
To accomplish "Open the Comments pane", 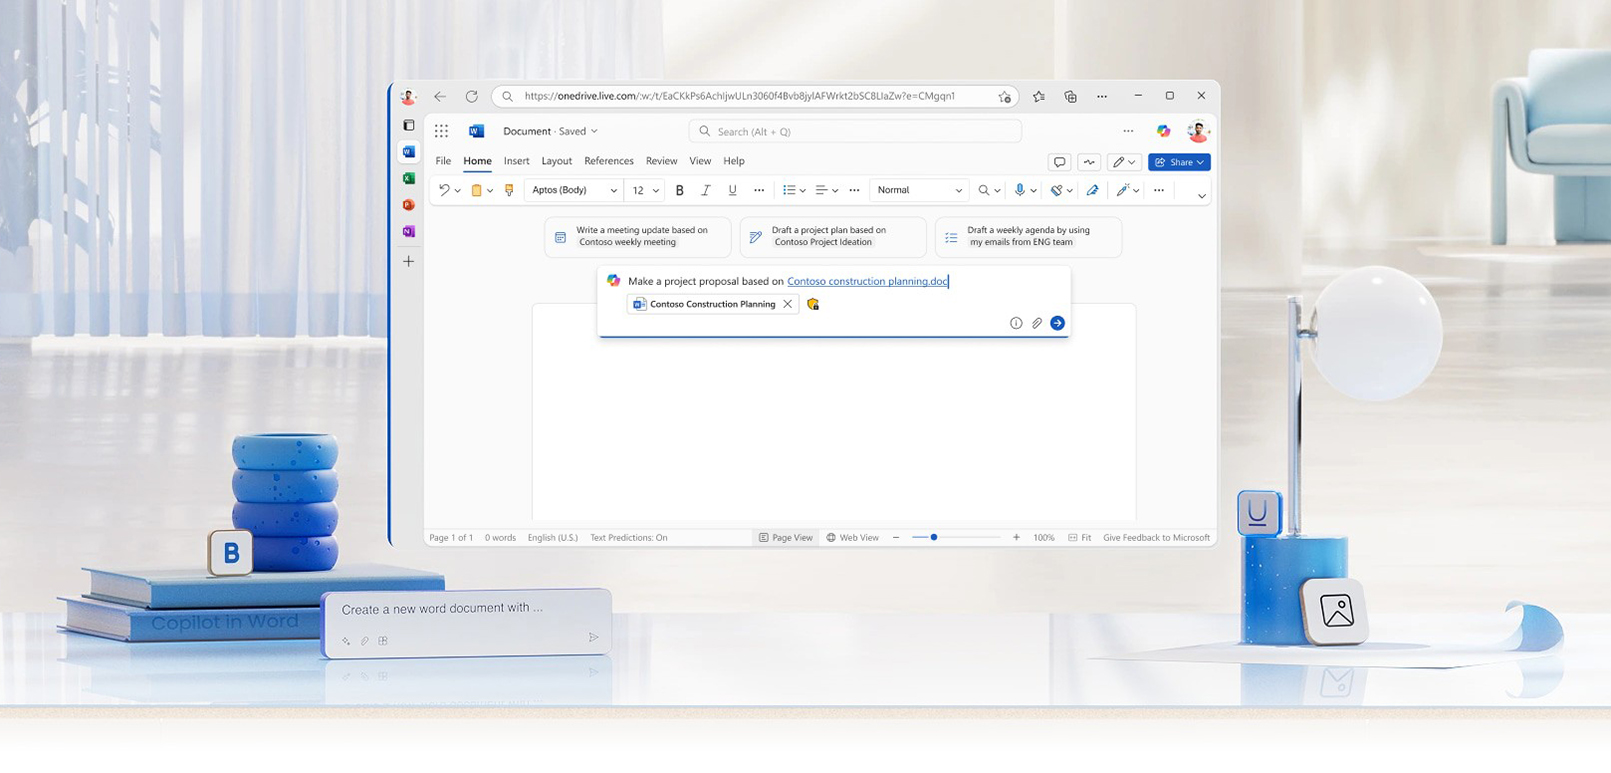I will point(1059,162).
